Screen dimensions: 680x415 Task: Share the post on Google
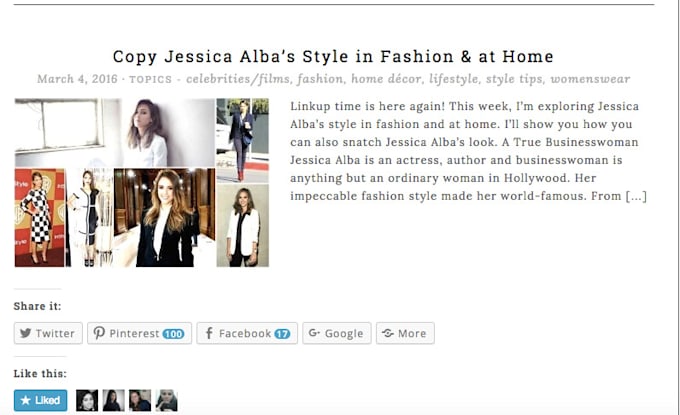pos(337,333)
